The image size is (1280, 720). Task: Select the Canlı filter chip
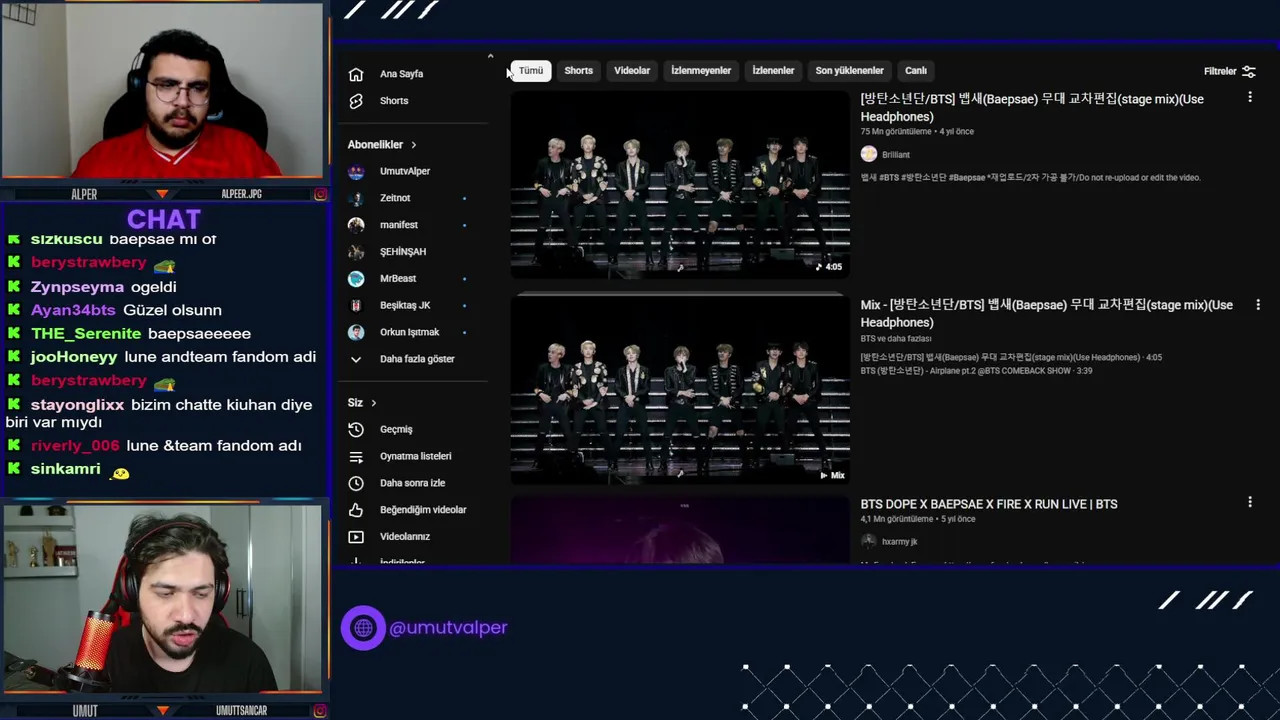click(916, 71)
